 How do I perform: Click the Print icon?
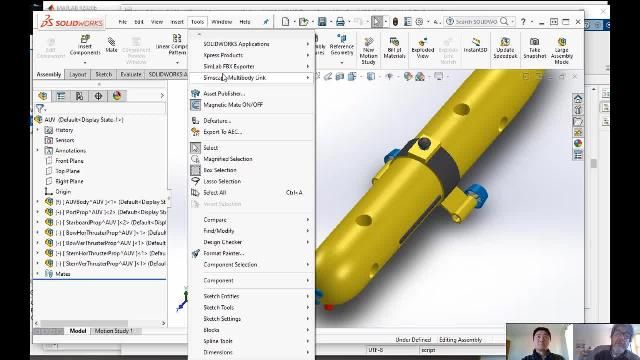(340, 22)
